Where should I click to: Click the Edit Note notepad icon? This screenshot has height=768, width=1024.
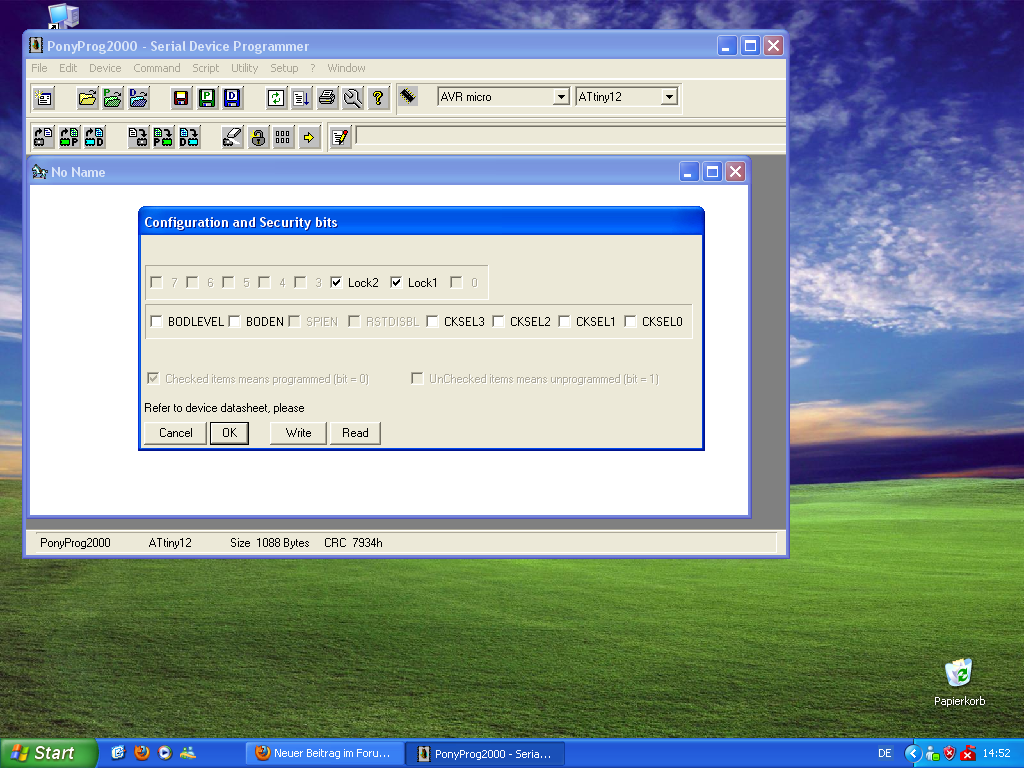tap(340, 137)
